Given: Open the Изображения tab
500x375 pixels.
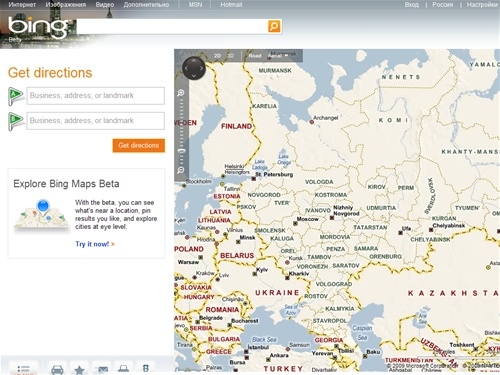Looking at the screenshot, I should coord(66,5).
